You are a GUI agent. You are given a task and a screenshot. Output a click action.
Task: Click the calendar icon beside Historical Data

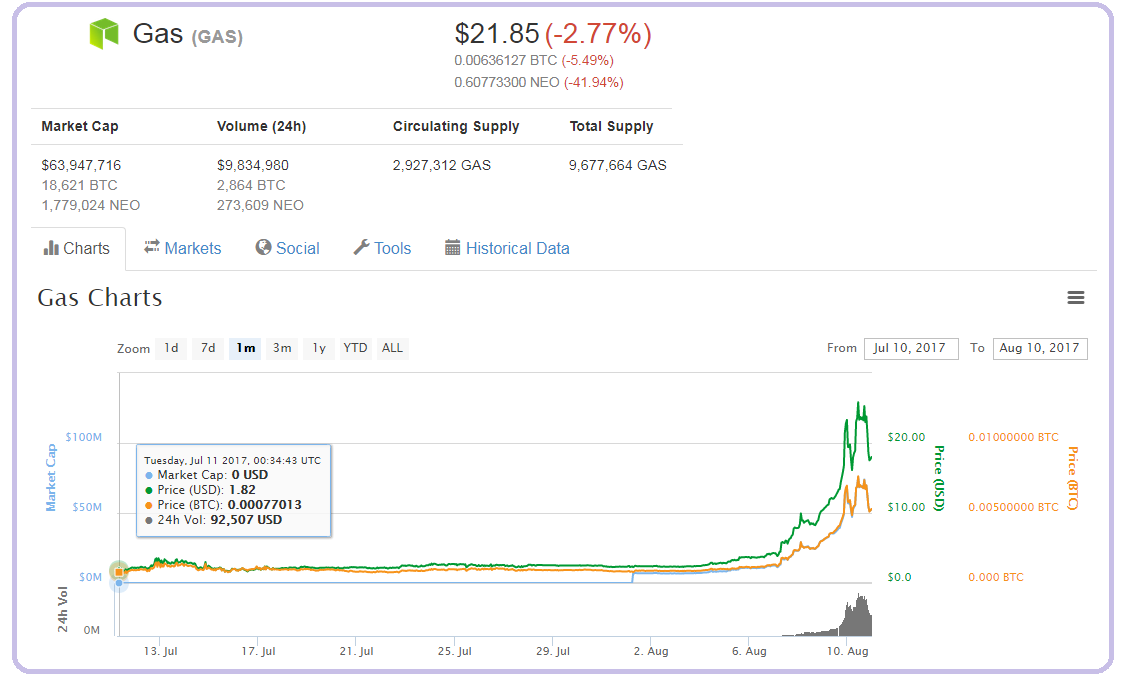pos(452,248)
